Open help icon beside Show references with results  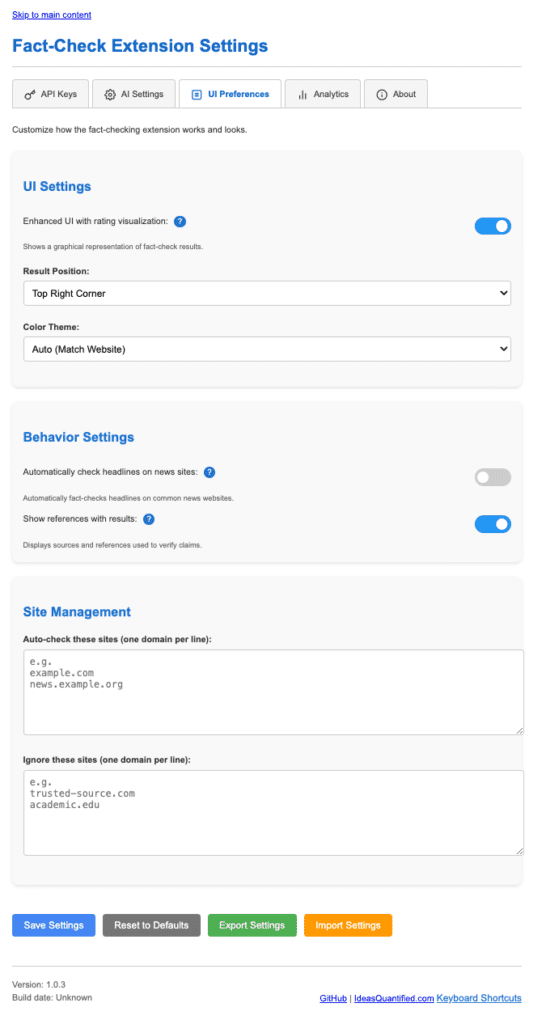[x=149, y=519]
